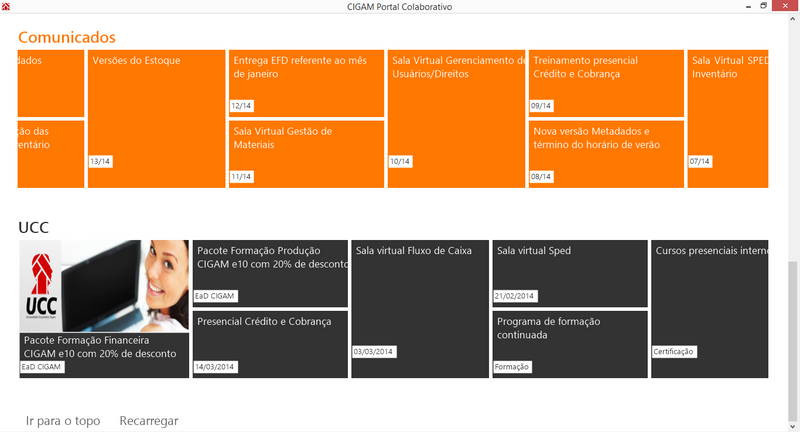Image resolution: width=800 pixels, height=432 pixels.
Task: Select Sala Virtual Gestão de Materiais tile
Action: tap(306, 153)
